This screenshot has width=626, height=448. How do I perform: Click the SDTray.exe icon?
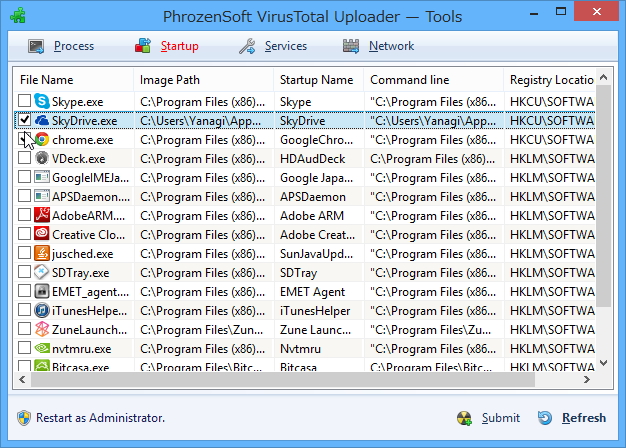tap(42, 272)
